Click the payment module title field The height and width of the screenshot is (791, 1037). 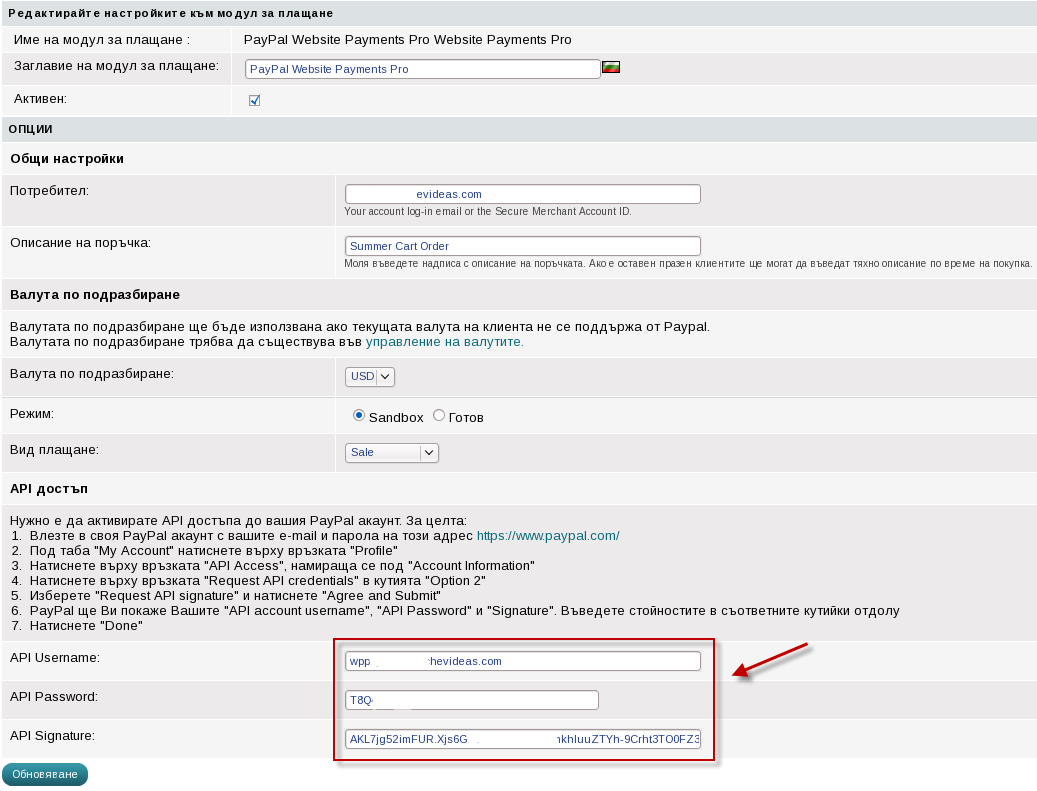click(422, 69)
